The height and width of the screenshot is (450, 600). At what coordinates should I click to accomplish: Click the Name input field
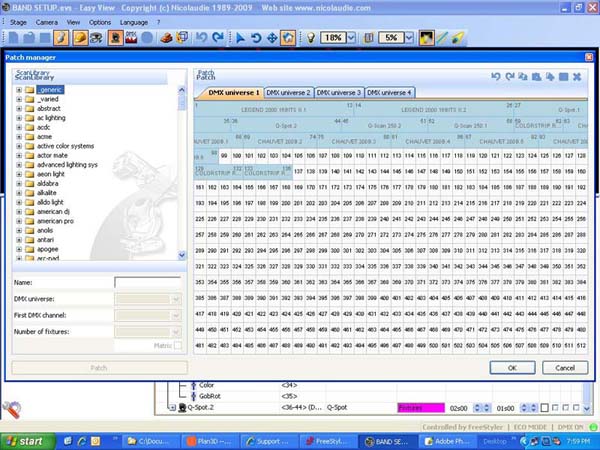tap(148, 283)
